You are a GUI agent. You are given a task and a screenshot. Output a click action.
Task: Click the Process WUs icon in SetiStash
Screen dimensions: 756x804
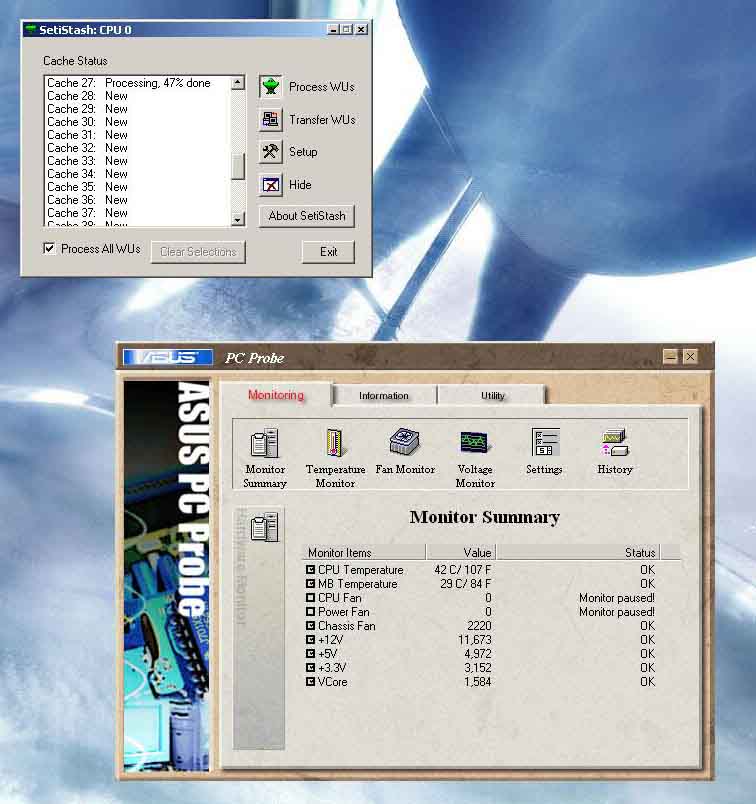coord(270,87)
